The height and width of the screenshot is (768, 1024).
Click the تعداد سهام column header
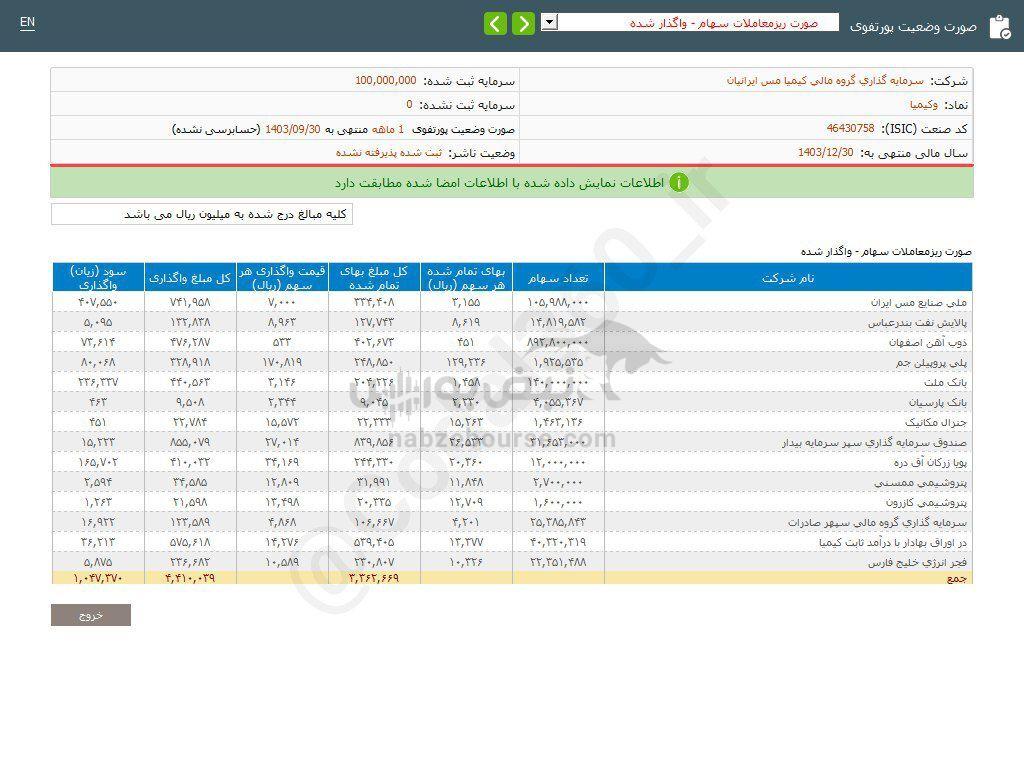558,278
